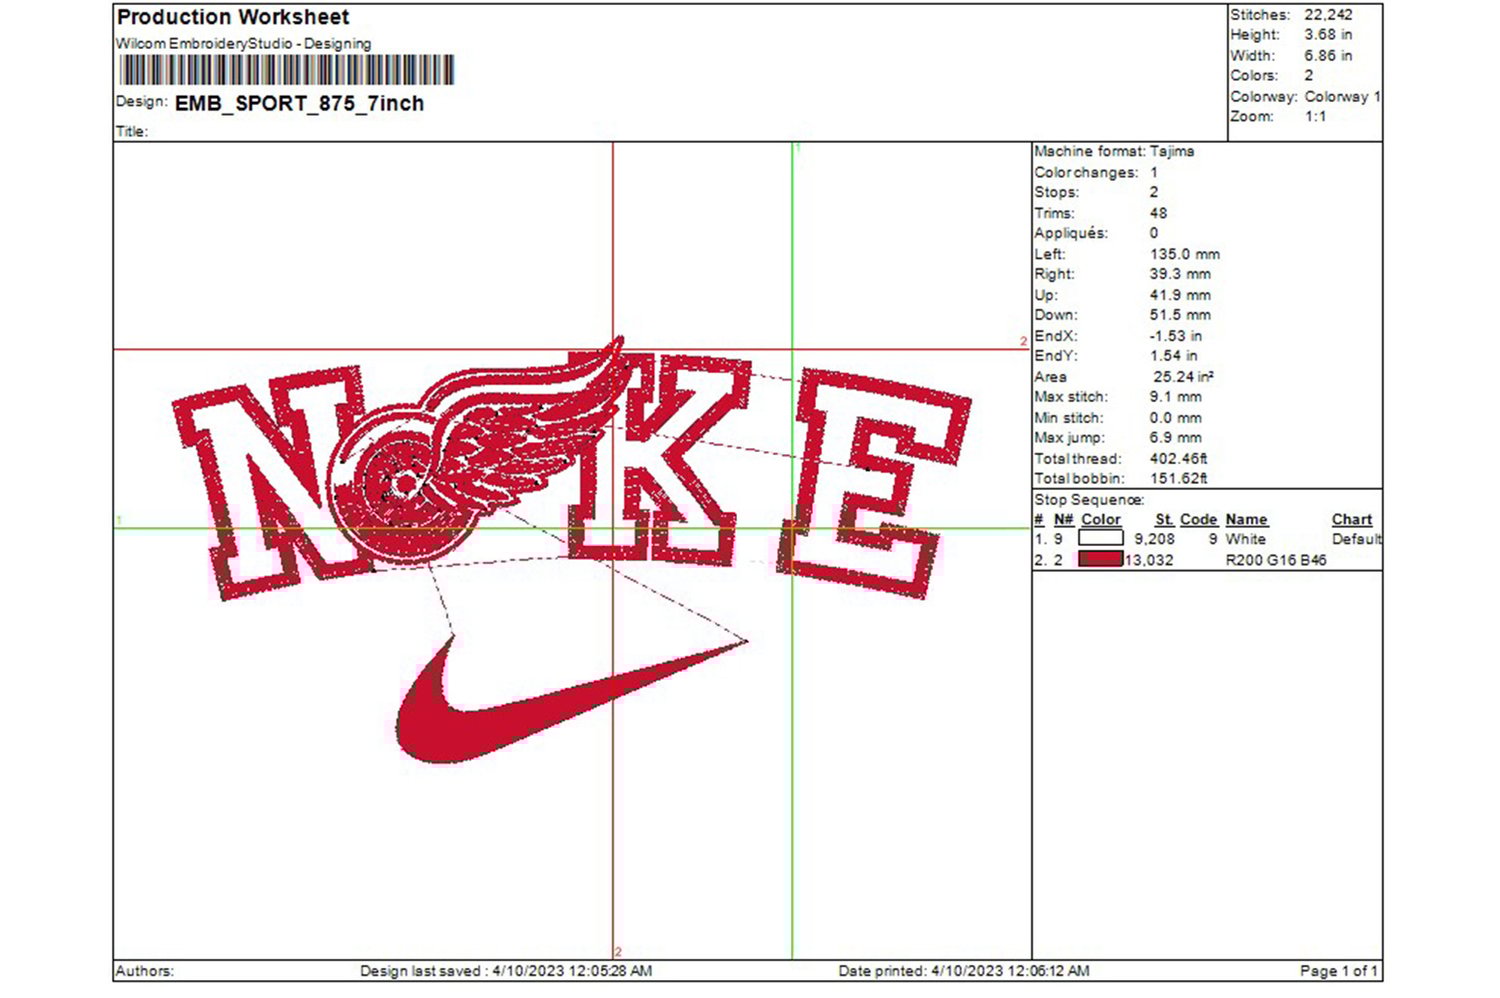Click the stitch count "9,208" in row 1
The image size is (1500, 998).
[1155, 539]
